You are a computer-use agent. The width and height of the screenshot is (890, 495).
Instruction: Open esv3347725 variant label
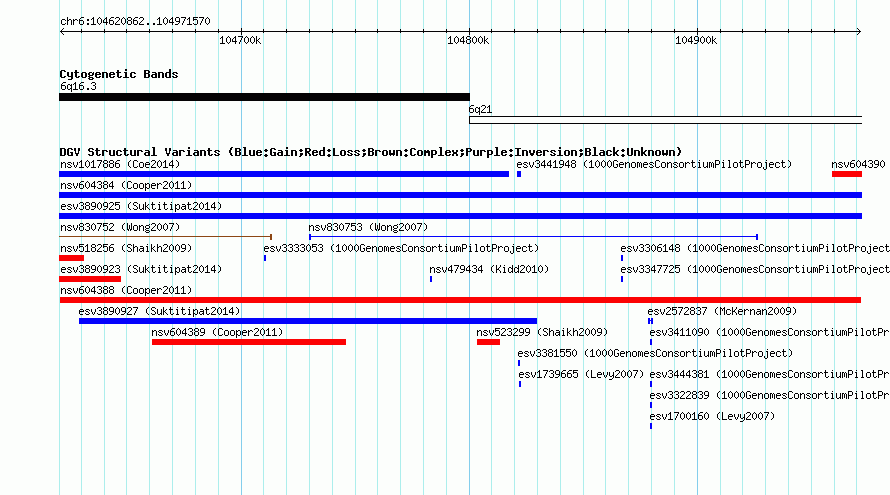(x=754, y=269)
